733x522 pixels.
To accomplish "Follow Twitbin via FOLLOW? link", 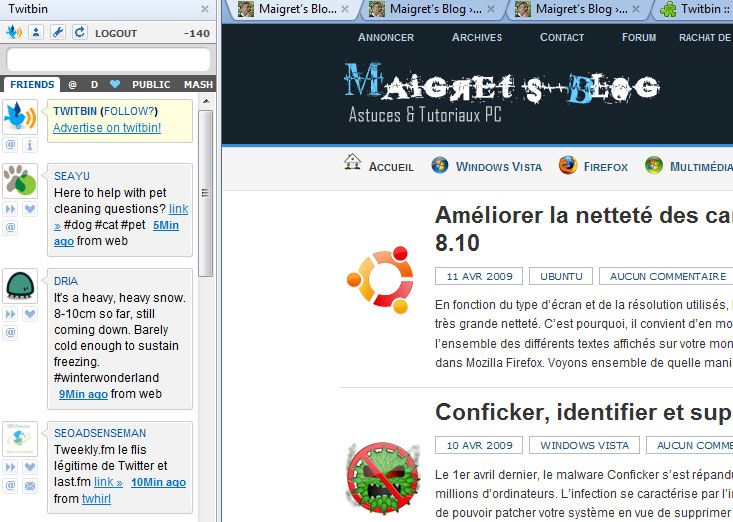I will tap(129, 111).
